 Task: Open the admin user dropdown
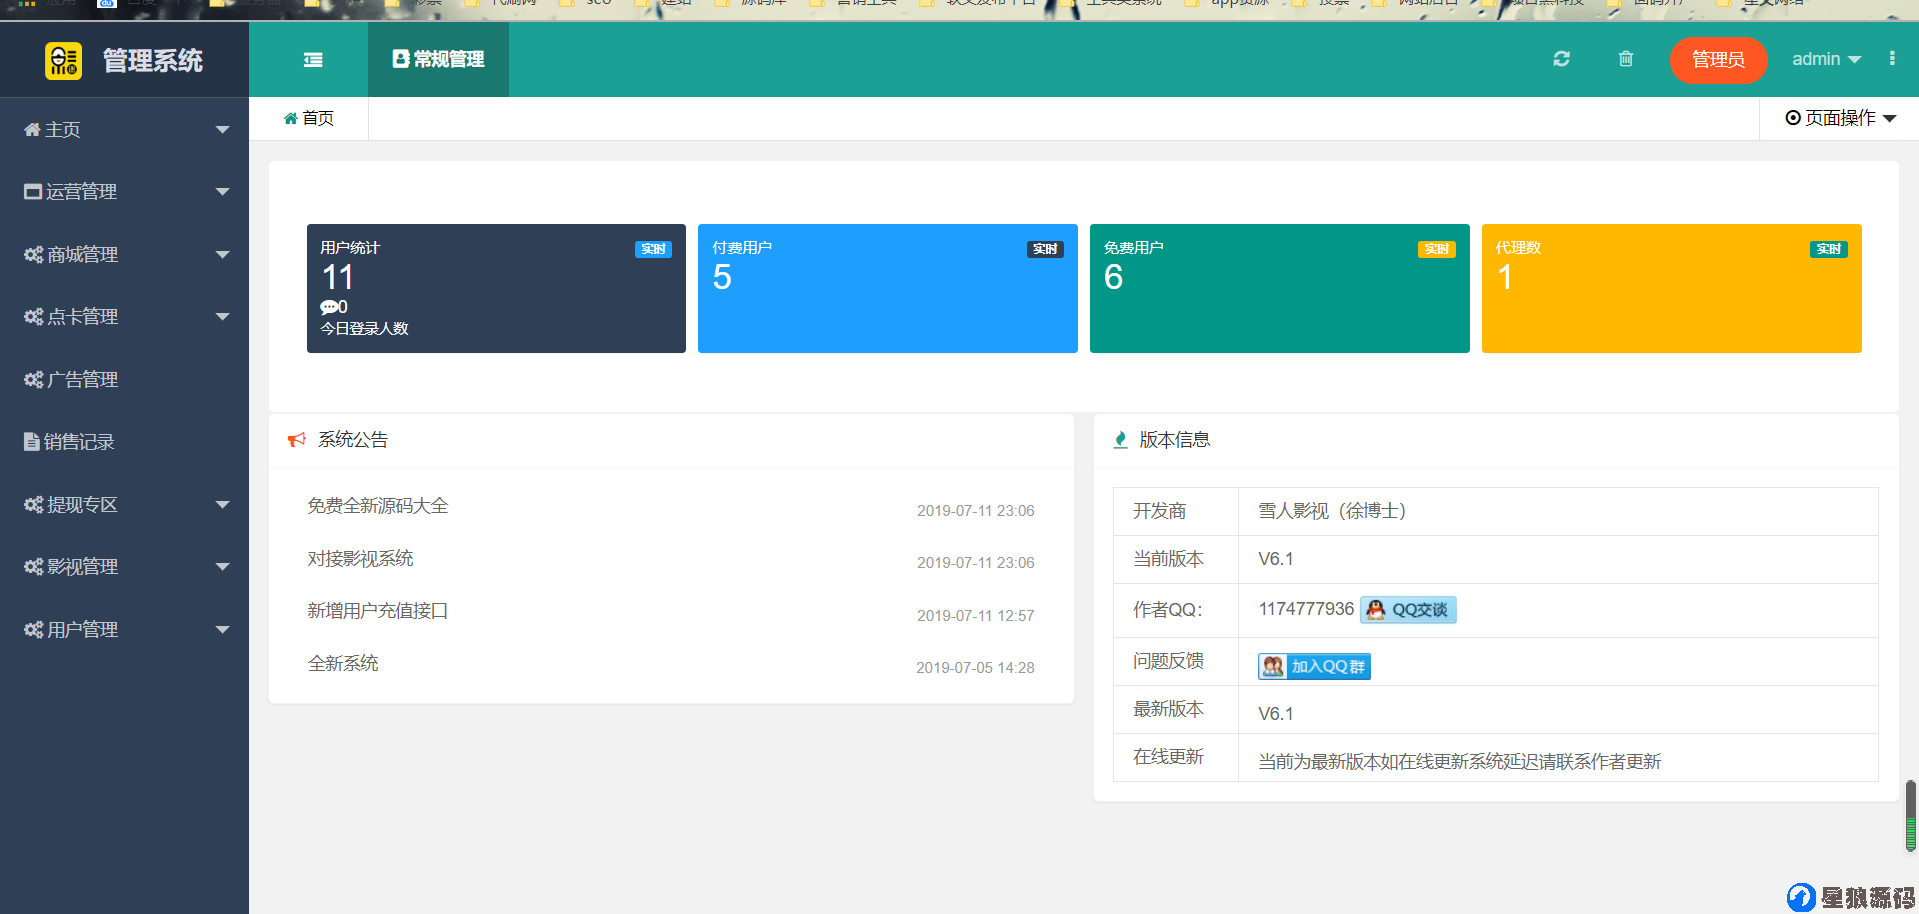[1826, 59]
